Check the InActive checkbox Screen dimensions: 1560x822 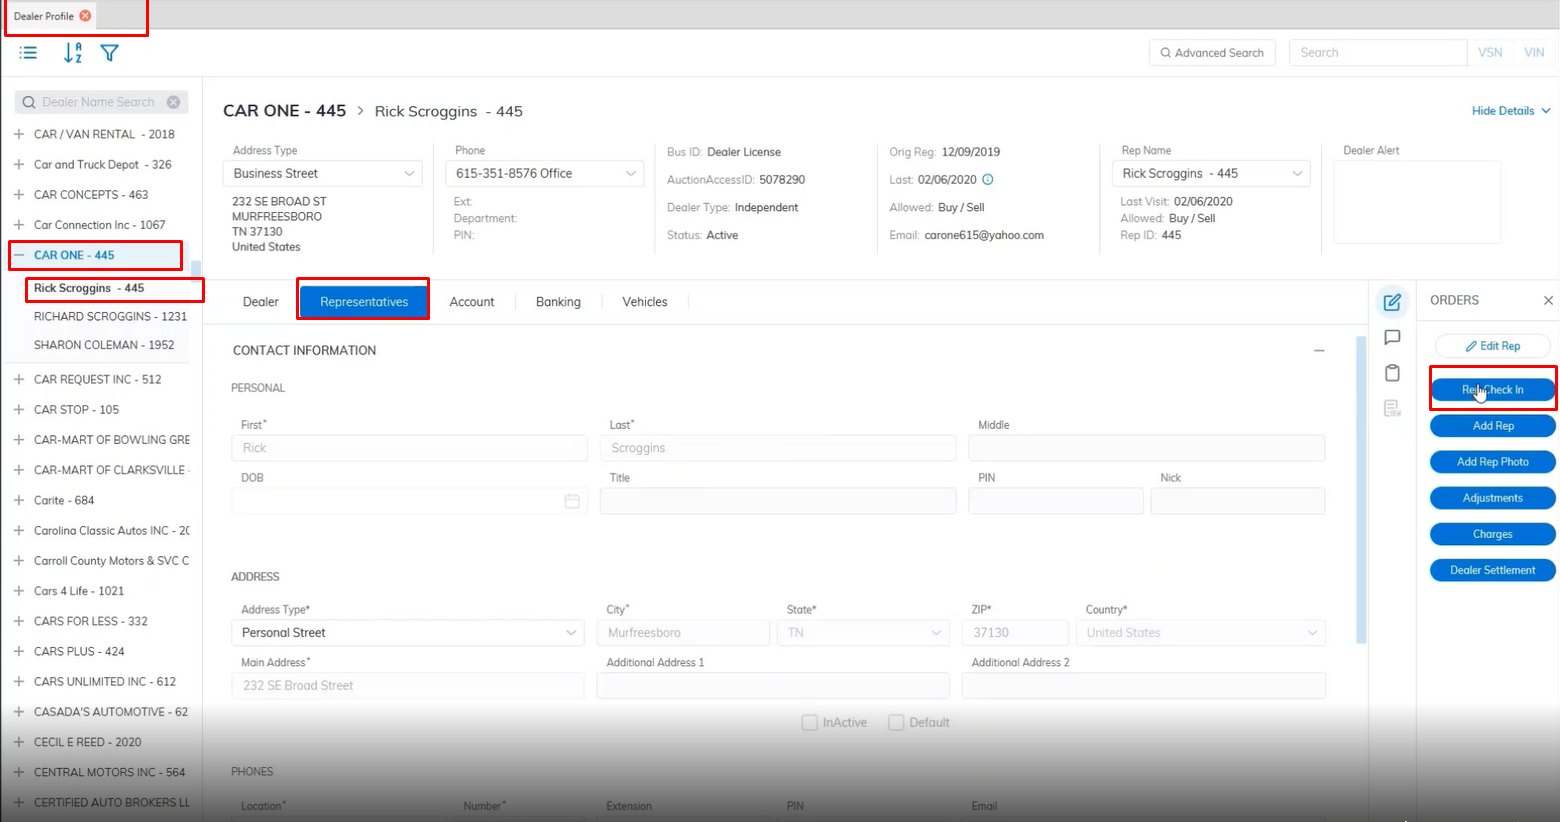[810, 722]
